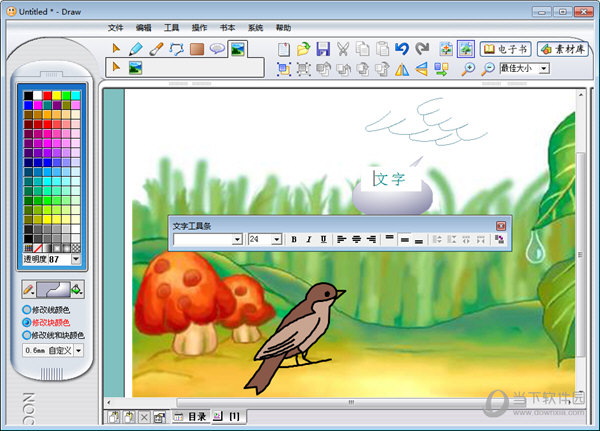Pick the yellow swatch in the palette's top row
The width and height of the screenshot is (600, 431).
[x=57, y=95]
